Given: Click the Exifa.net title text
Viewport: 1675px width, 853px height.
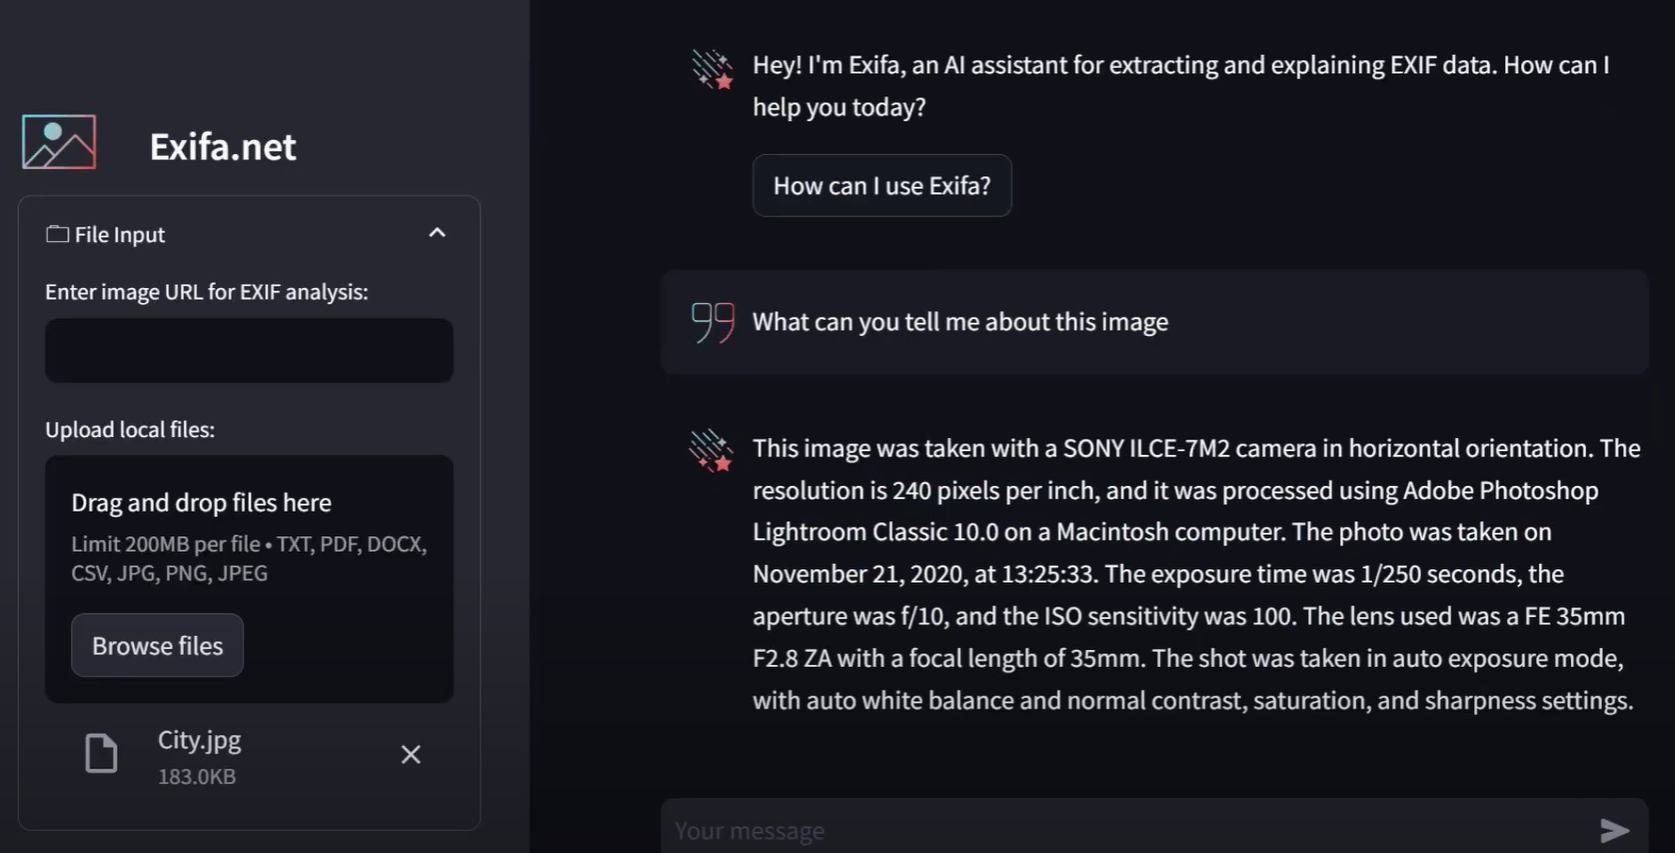Looking at the screenshot, I should pos(223,147).
